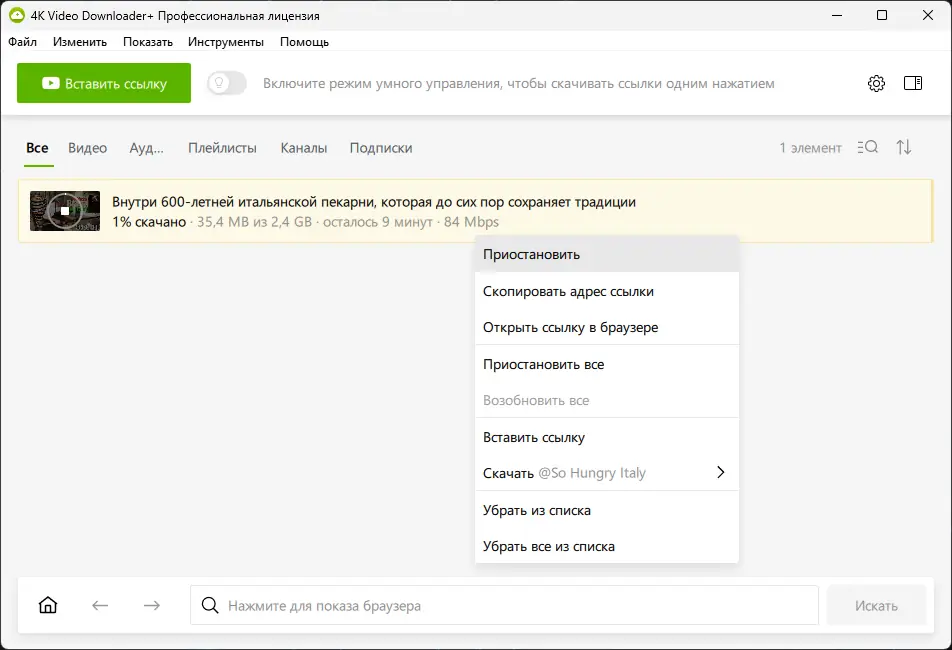Go to browser home icon
Viewport: 952px width, 650px height.
point(48,605)
